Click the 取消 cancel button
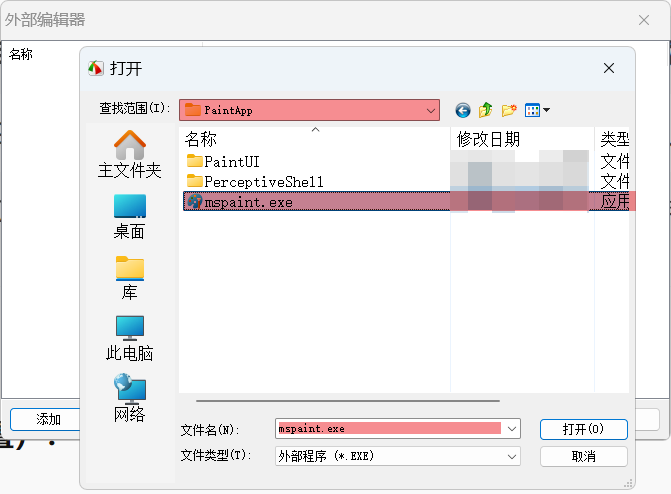 click(584, 457)
